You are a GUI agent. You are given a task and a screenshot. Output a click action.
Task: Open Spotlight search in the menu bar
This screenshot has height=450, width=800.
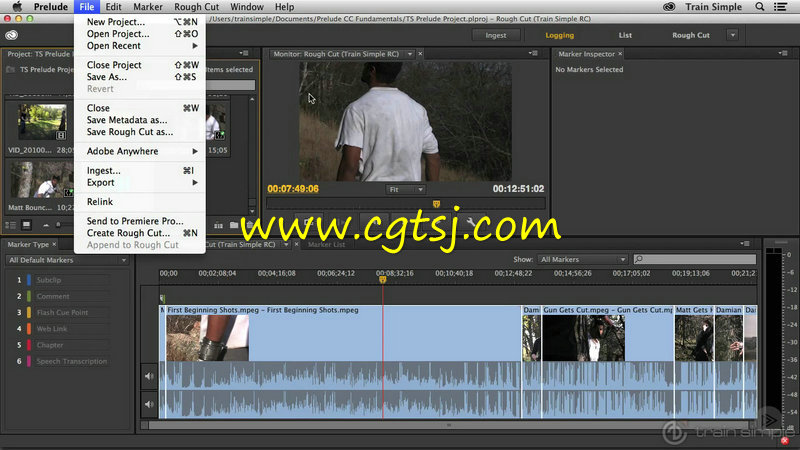760,7
